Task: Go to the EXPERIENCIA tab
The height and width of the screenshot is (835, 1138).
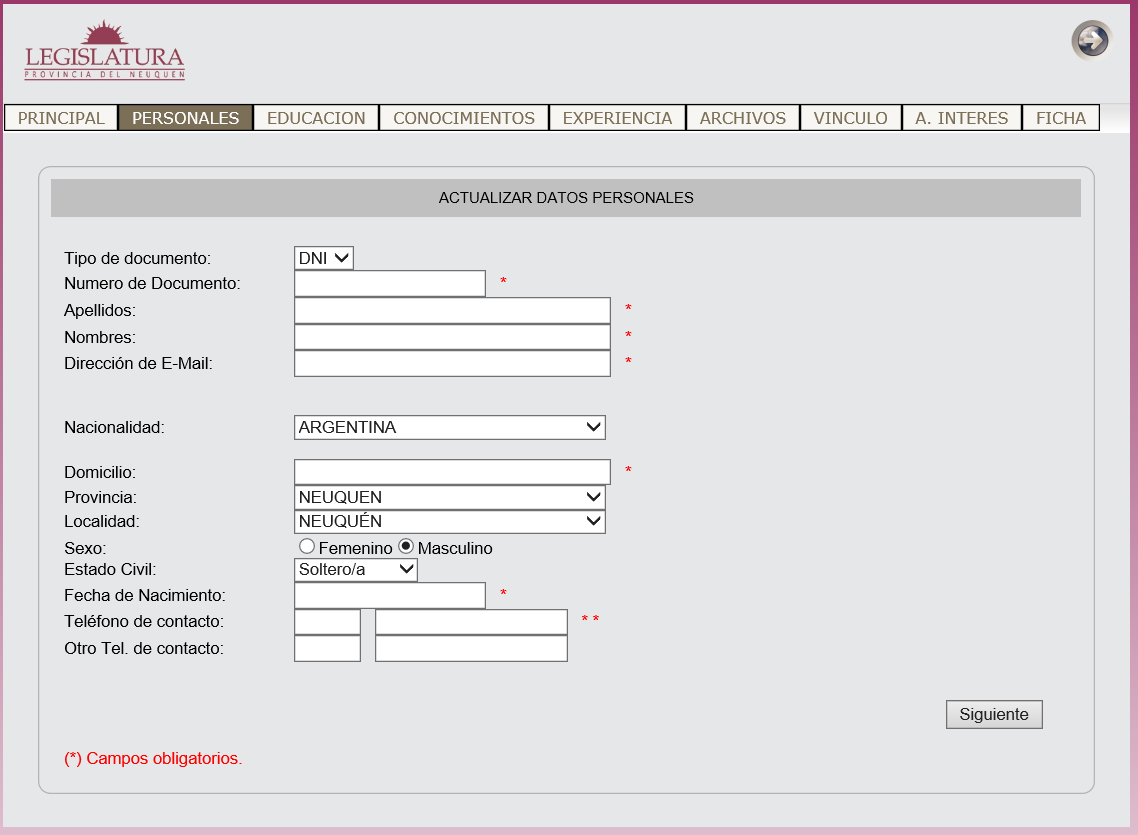Action: pyautogui.click(x=617, y=118)
